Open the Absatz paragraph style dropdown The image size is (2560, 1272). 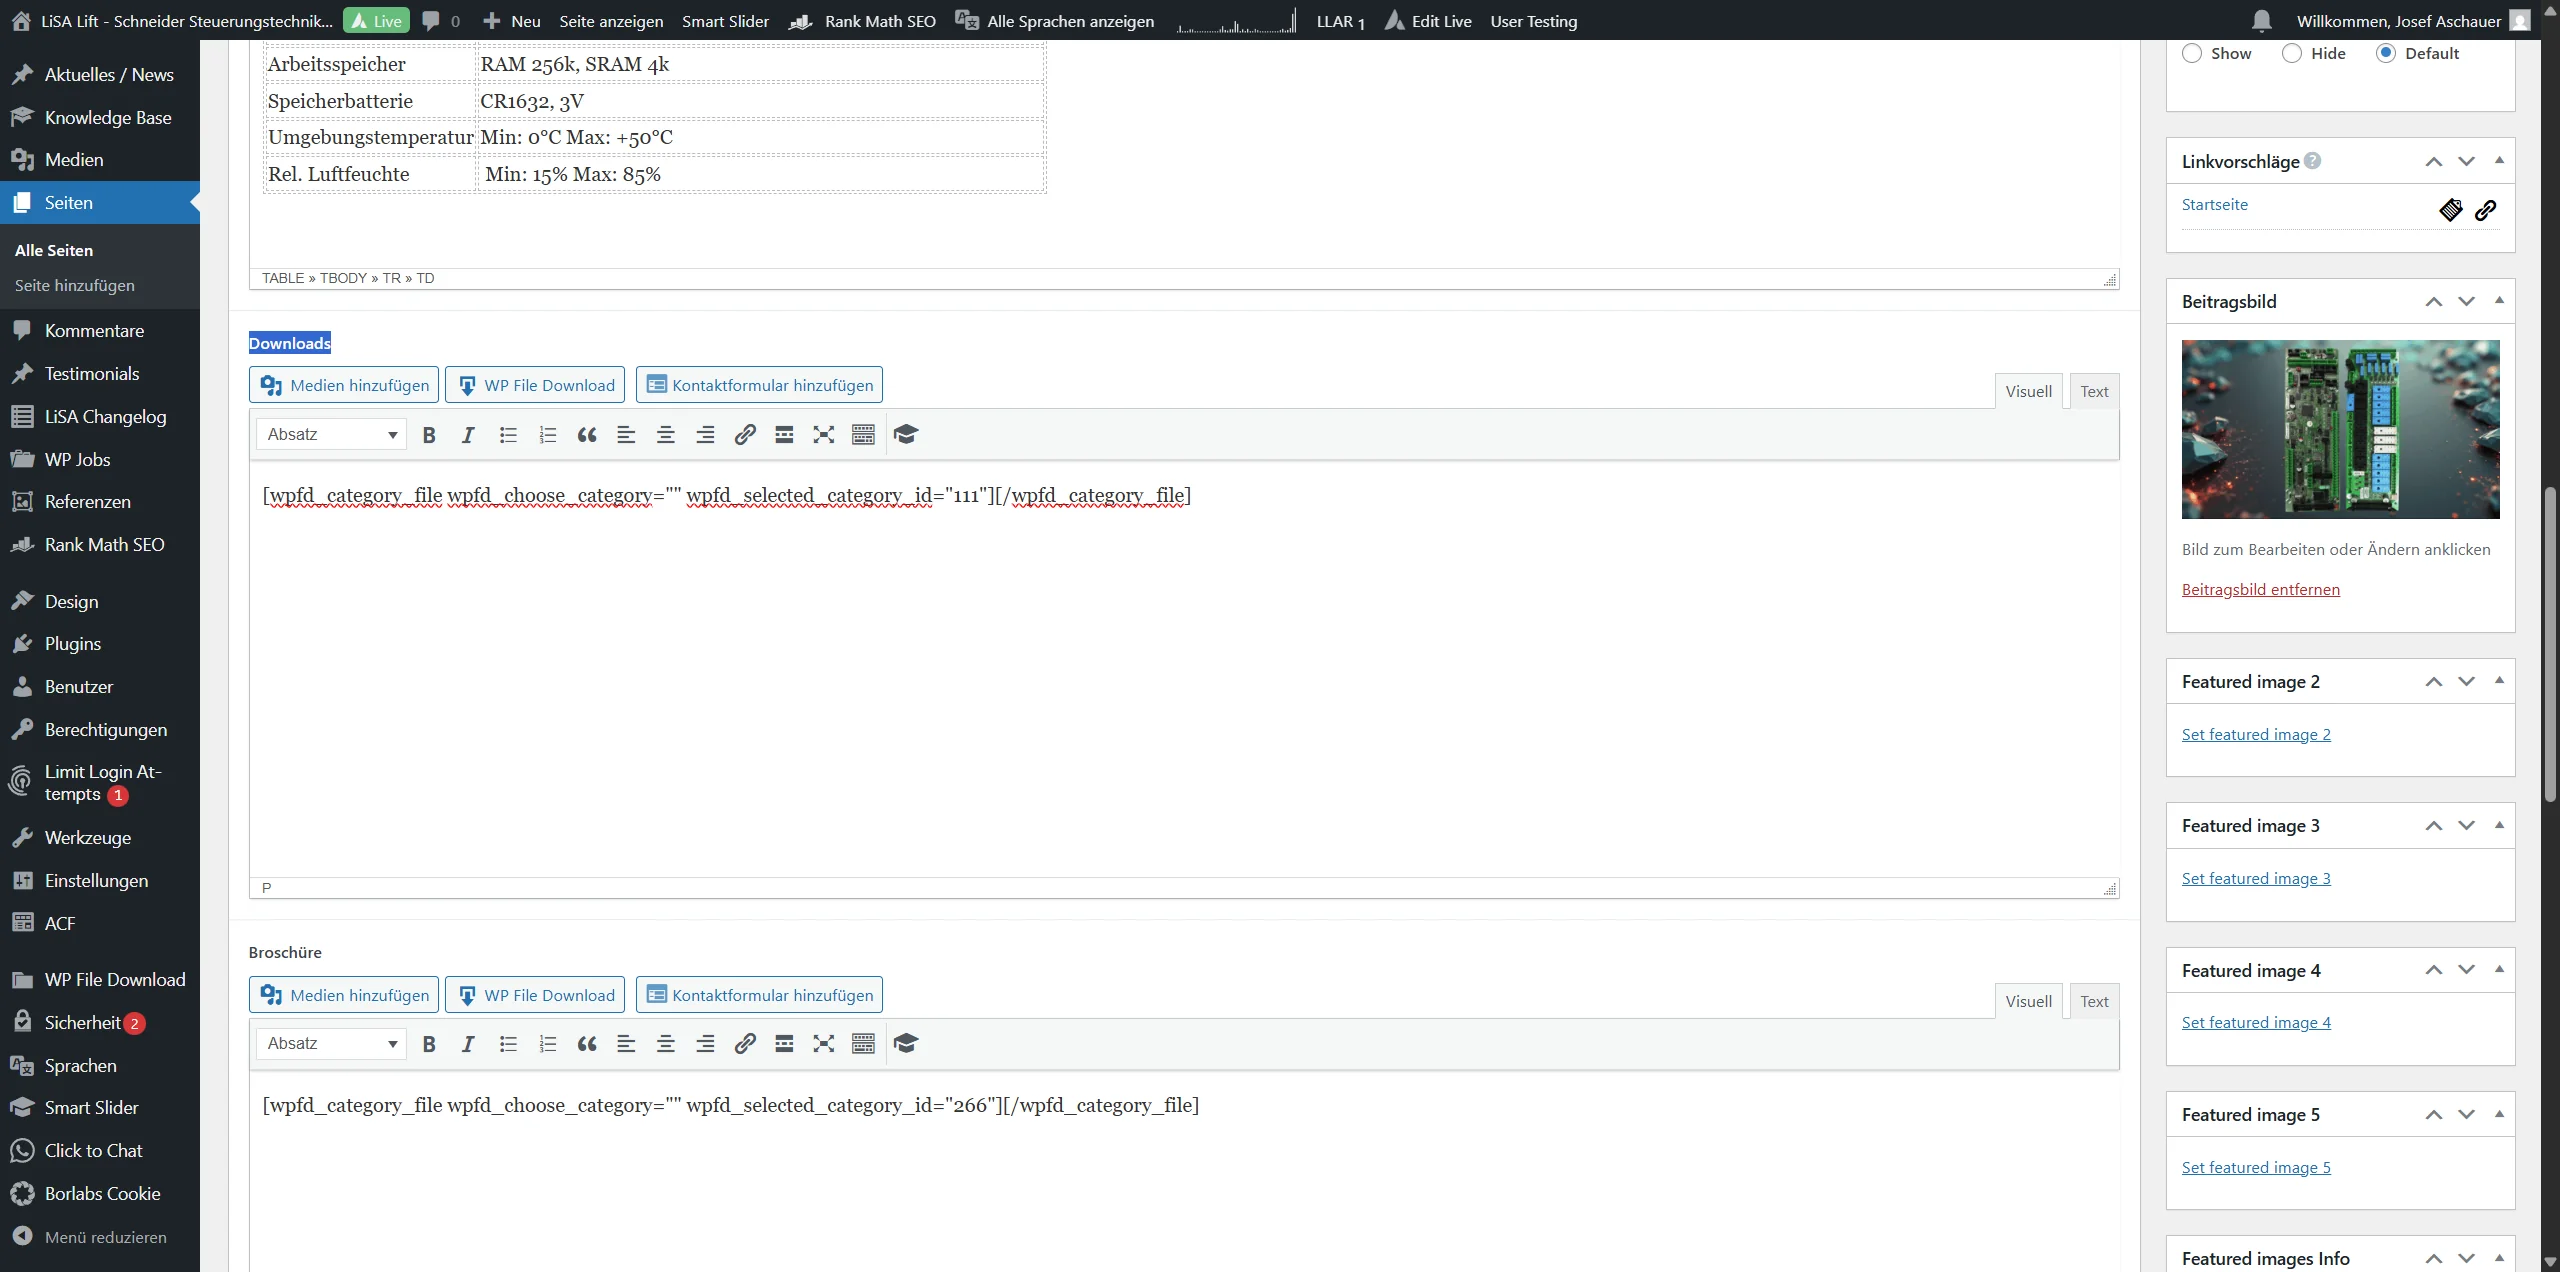click(x=331, y=435)
